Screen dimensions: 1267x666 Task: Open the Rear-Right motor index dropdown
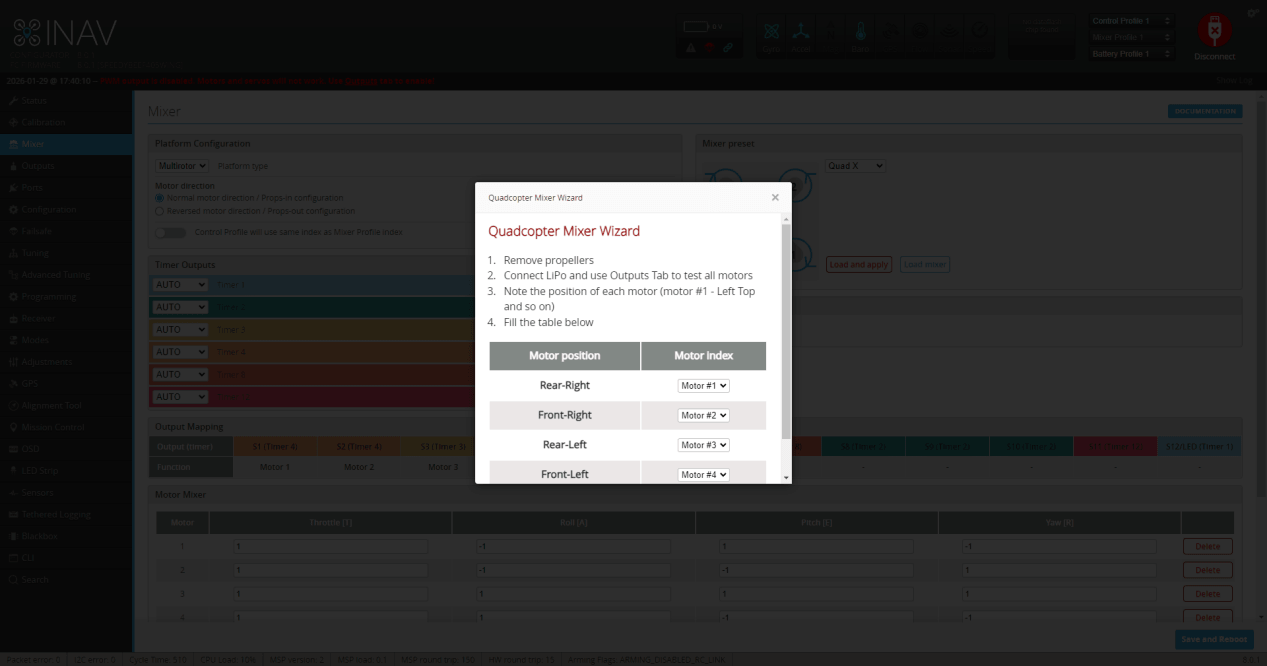[x=704, y=385]
